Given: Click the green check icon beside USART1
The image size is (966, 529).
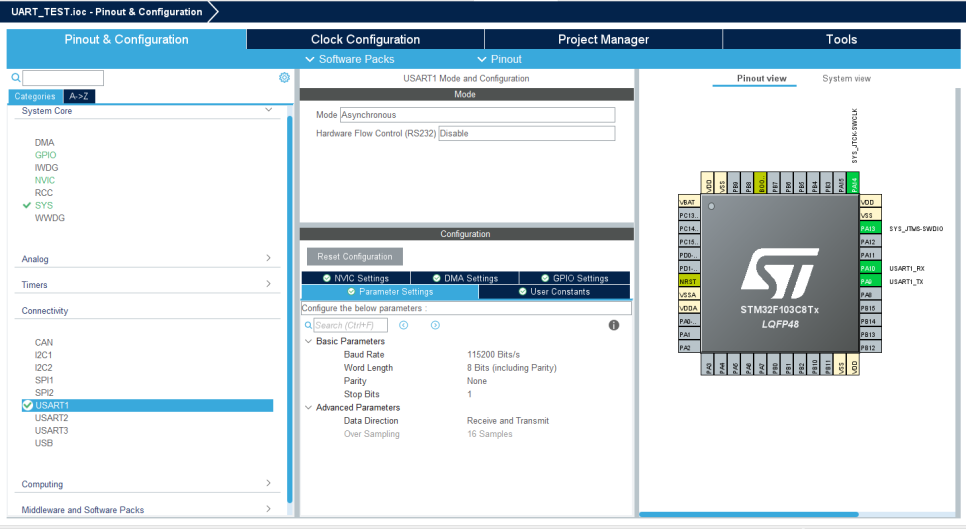Looking at the screenshot, I should [28, 405].
